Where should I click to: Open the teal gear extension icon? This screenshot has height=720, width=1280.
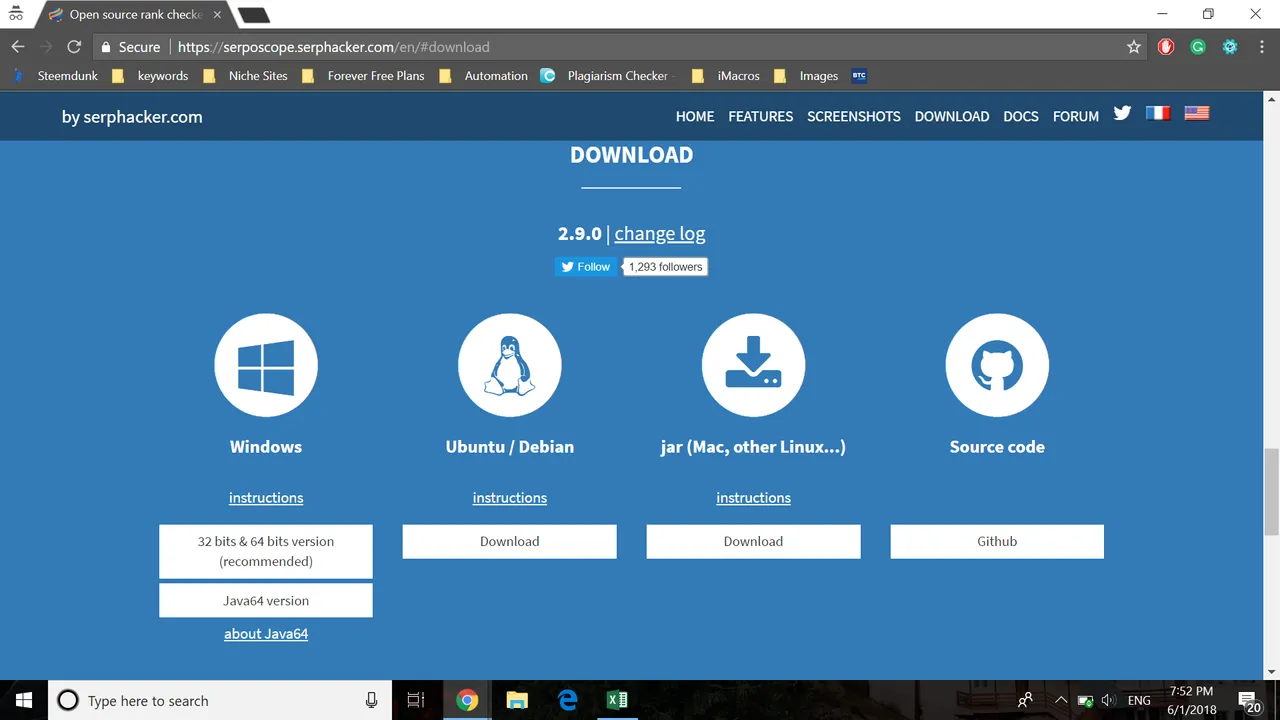[1230, 47]
